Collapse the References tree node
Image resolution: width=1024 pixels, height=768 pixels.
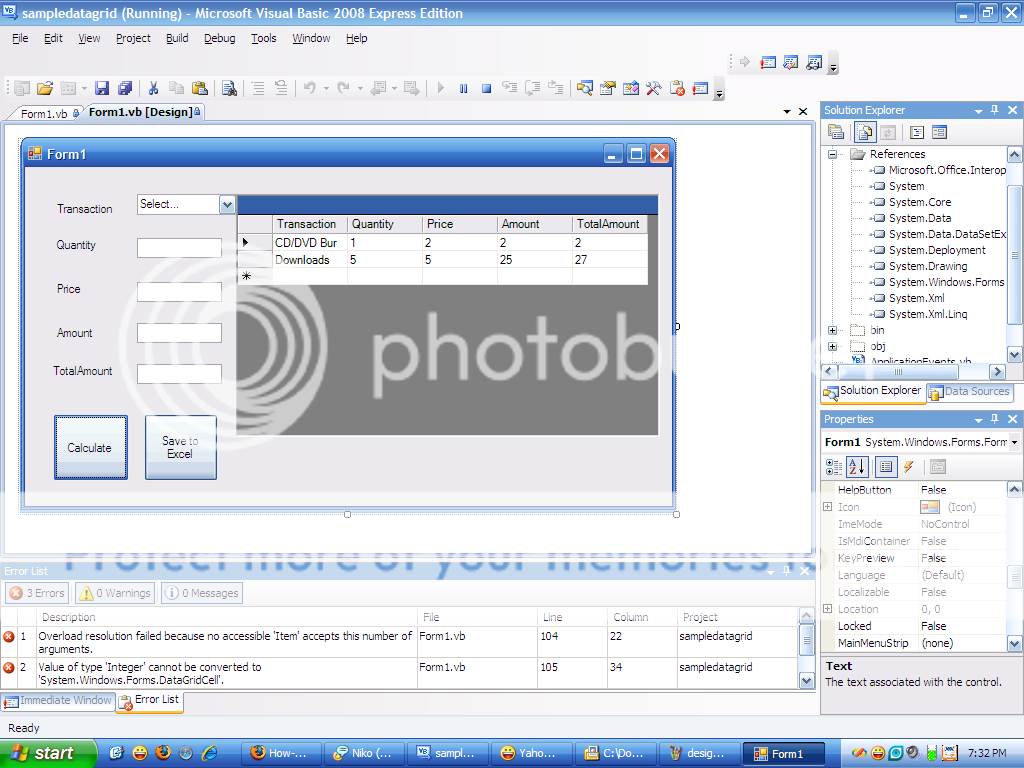832,155
